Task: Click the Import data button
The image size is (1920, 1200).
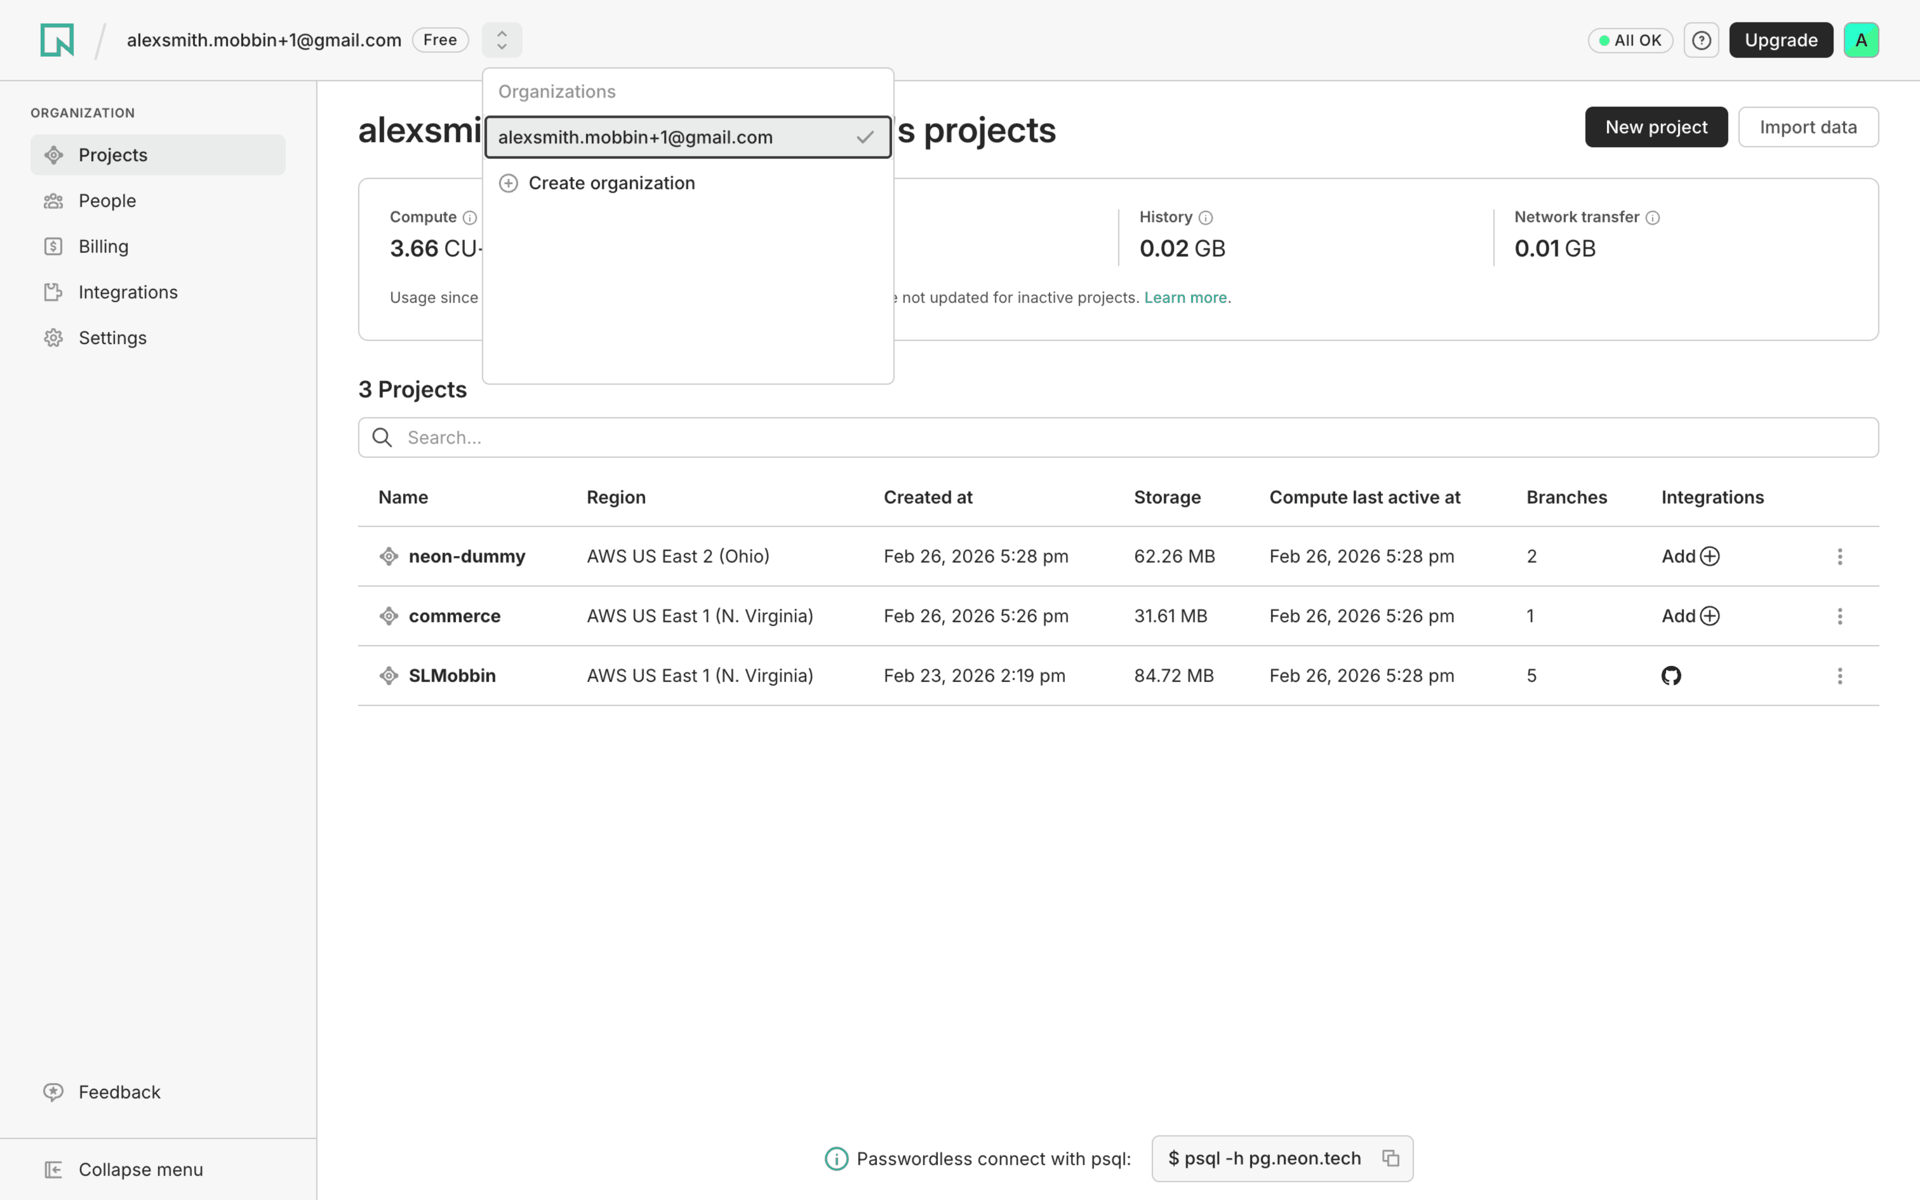Action: [1808, 127]
